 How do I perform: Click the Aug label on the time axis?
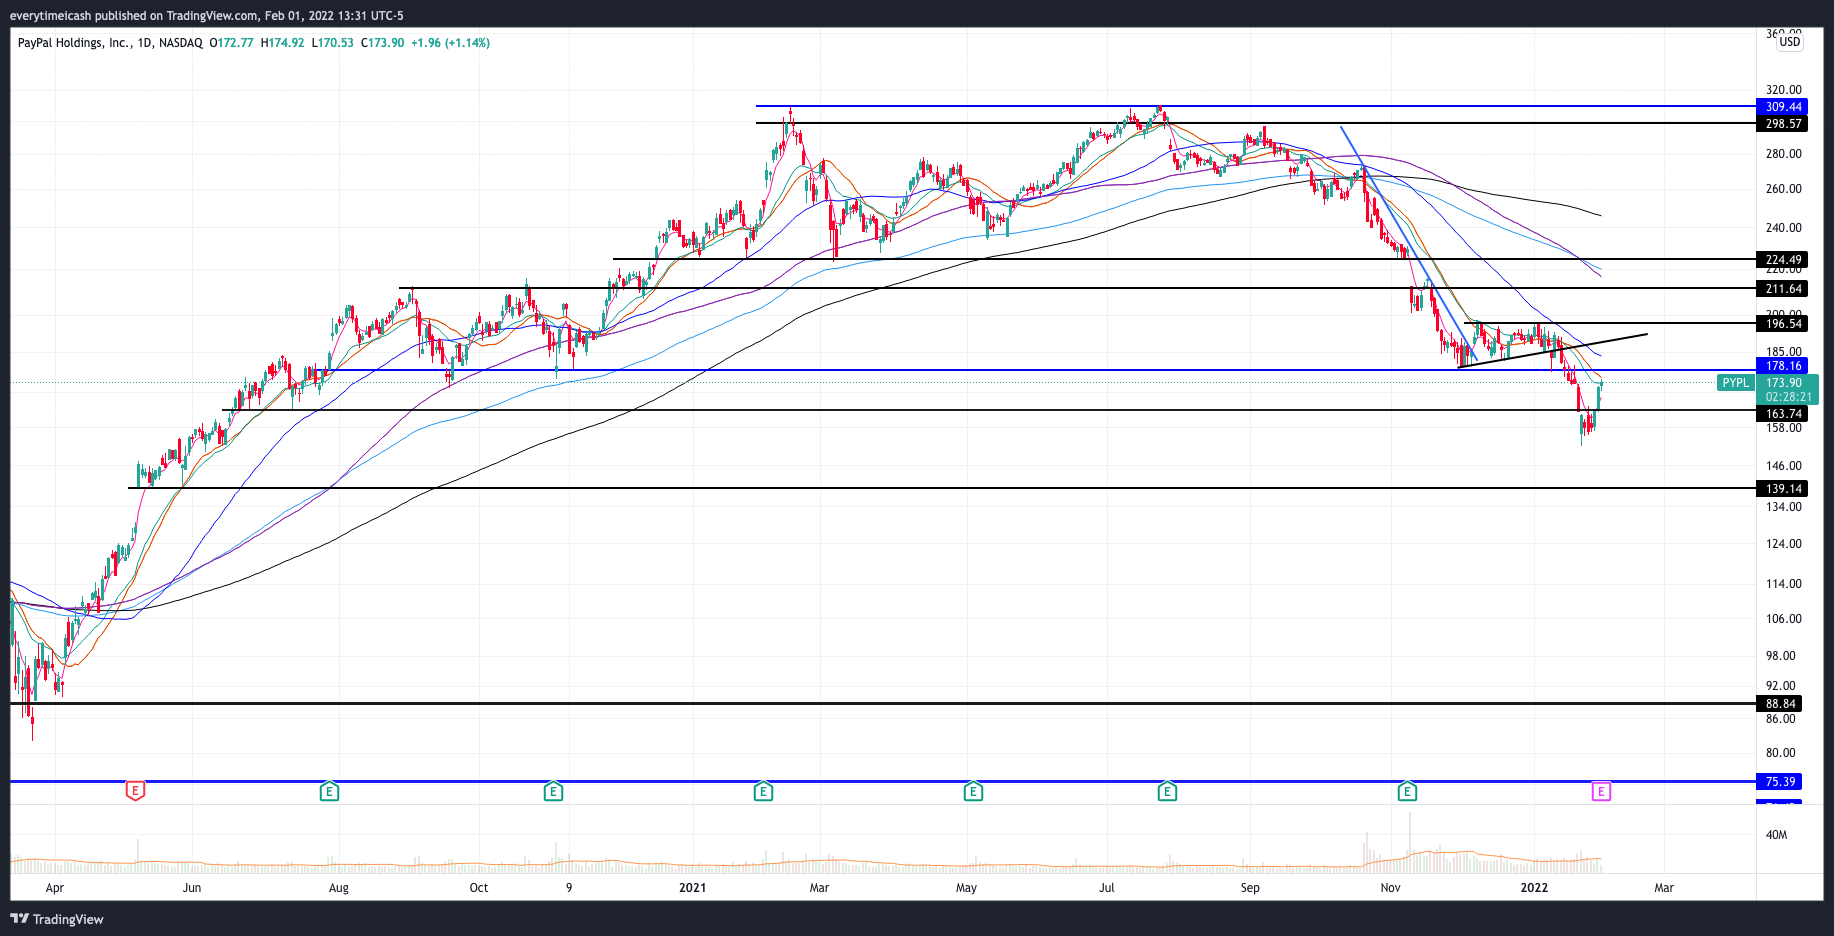click(339, 888)
